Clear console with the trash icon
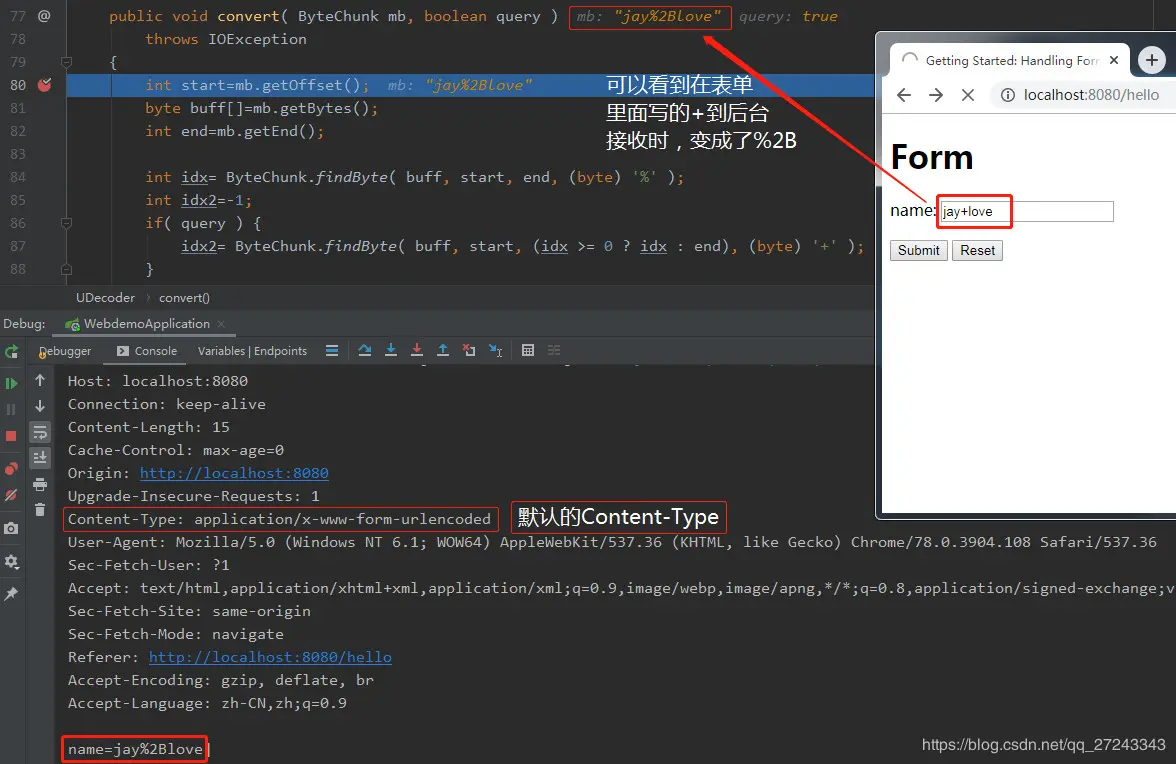The width and height of the screenshot is (1176, 764). (40, 510)
